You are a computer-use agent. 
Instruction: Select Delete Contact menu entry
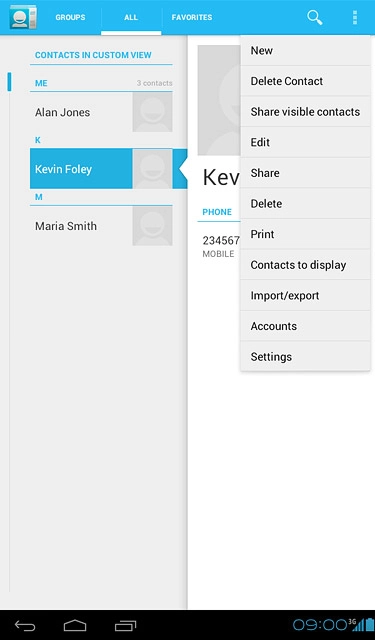305,81
